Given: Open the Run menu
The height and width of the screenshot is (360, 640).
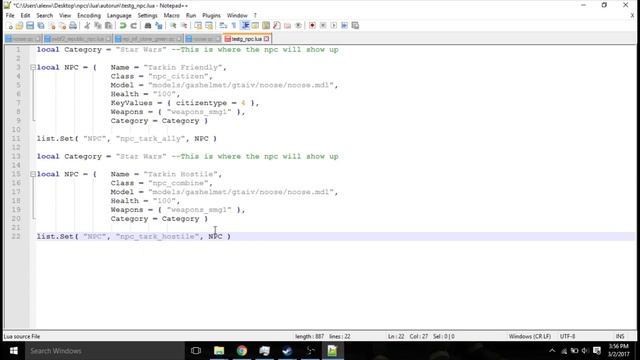Looking at the screenshot, I should [191, 16].
